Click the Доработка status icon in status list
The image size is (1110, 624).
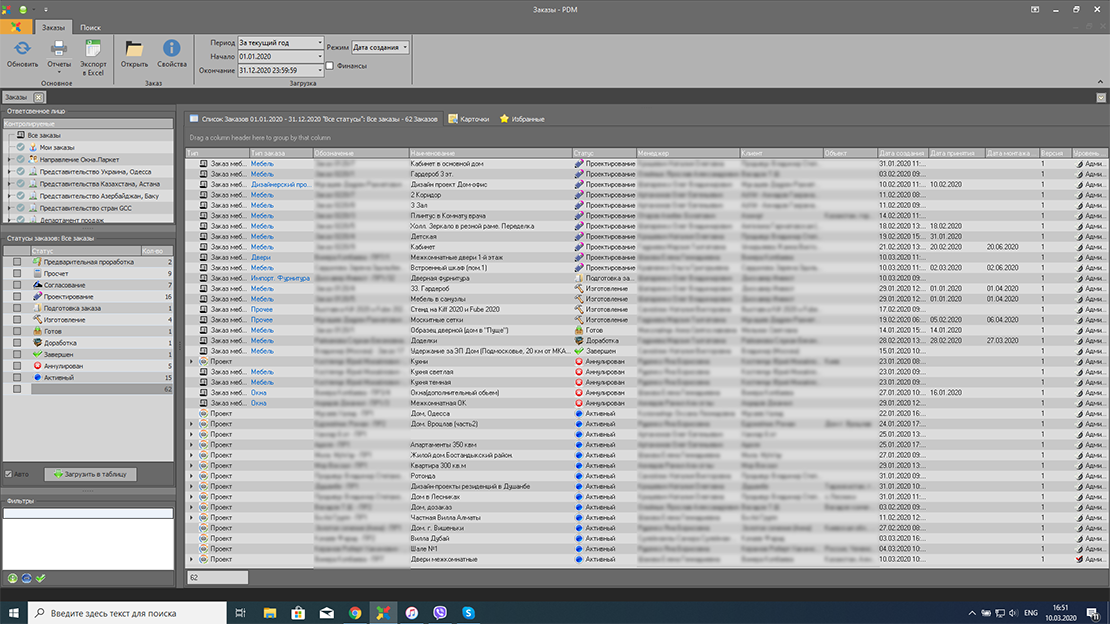(38, 343)
